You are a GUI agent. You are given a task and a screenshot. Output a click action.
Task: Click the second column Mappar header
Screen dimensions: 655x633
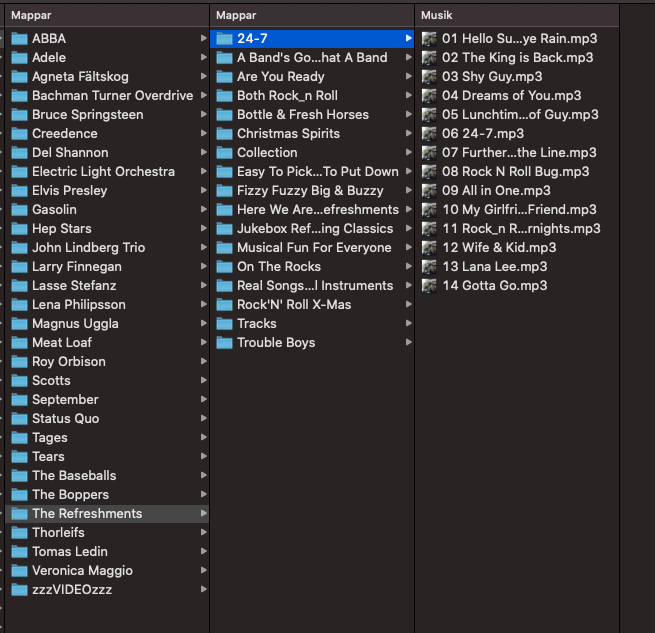312,15
